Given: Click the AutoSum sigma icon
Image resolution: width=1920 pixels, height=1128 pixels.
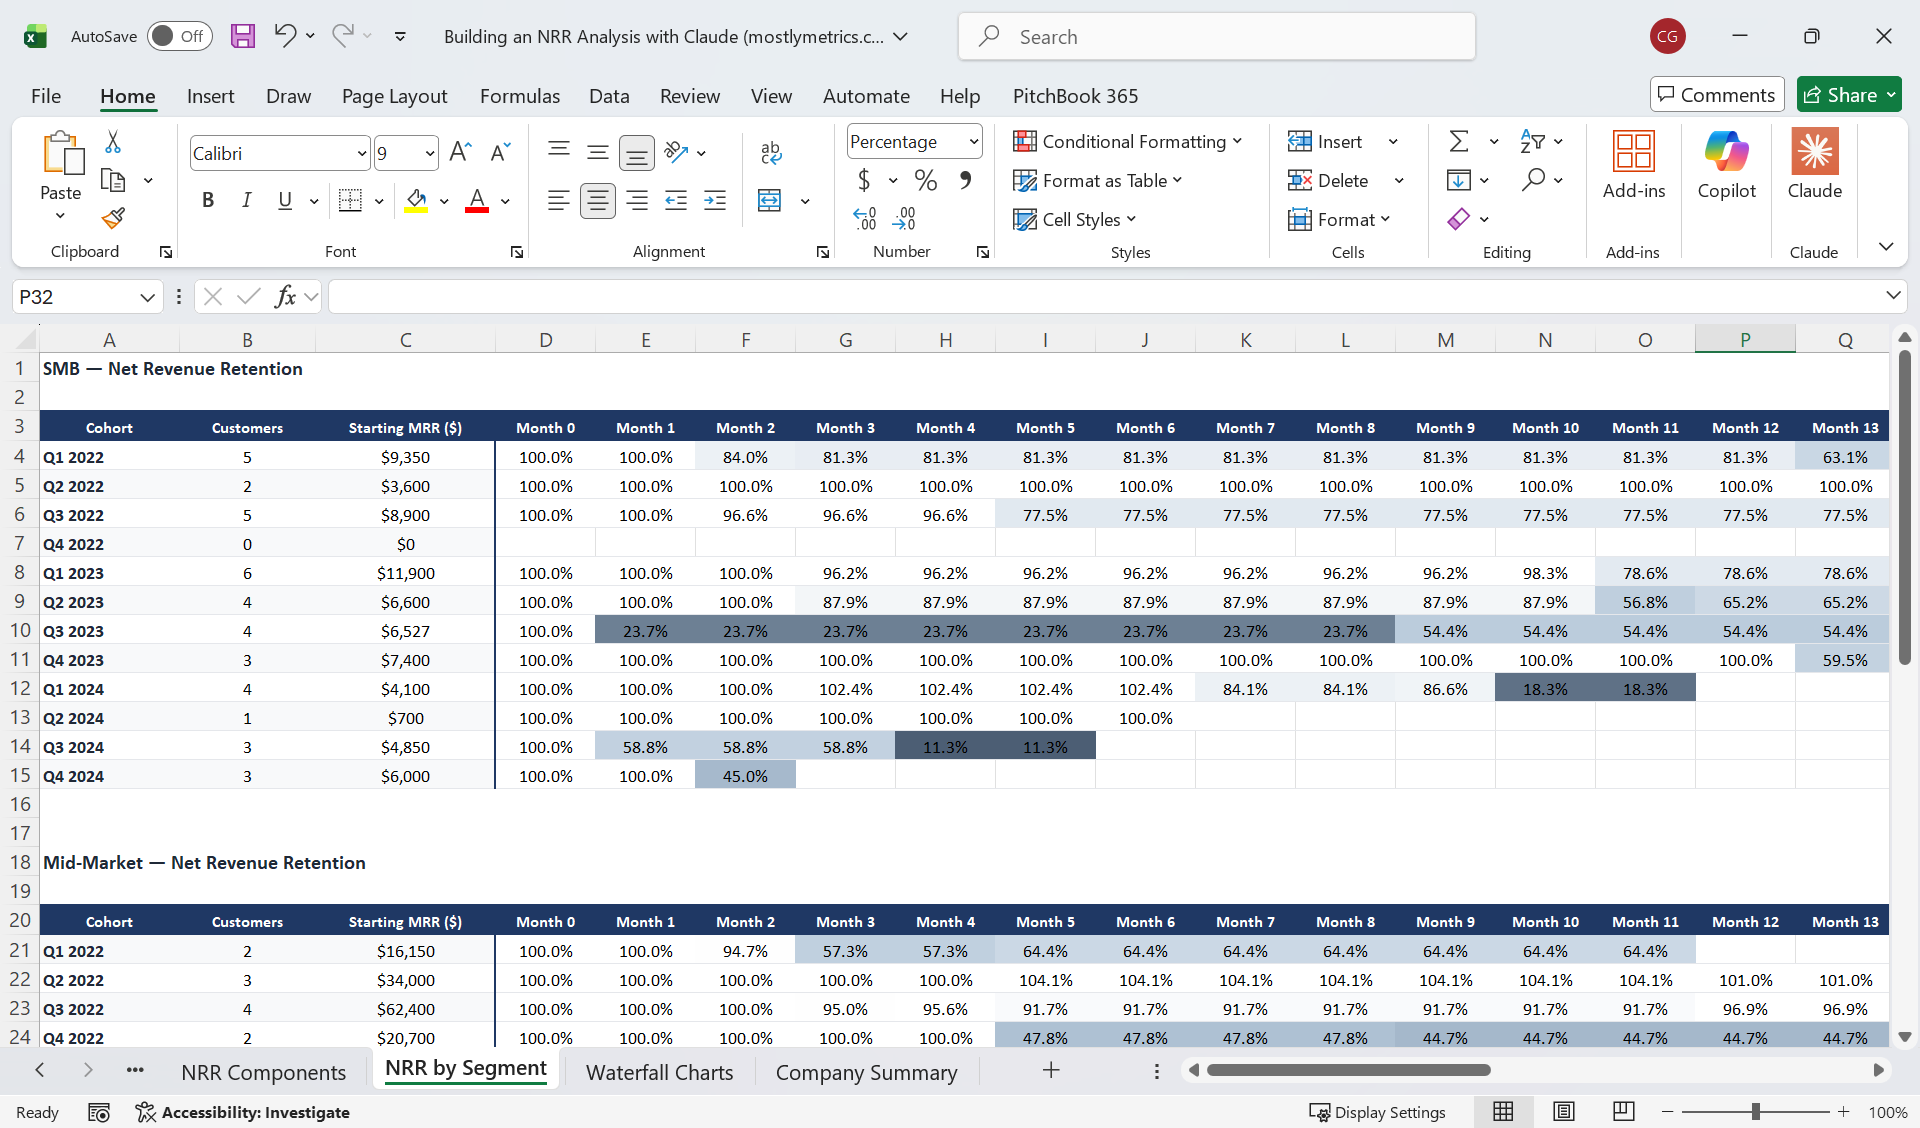Looking at the screenshot, I should (1459, 141).
